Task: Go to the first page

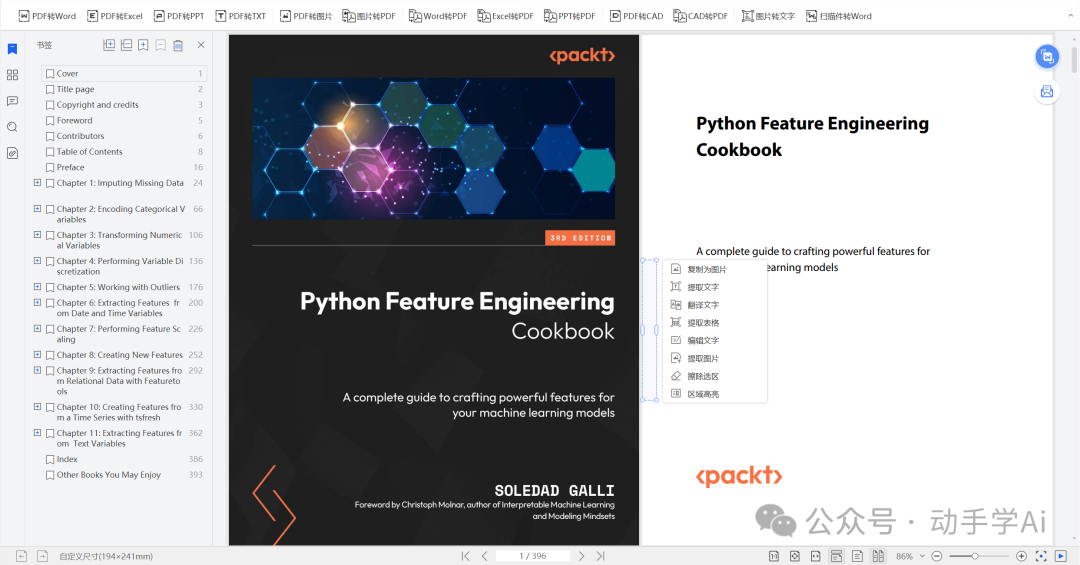Action: coord(466,556)
